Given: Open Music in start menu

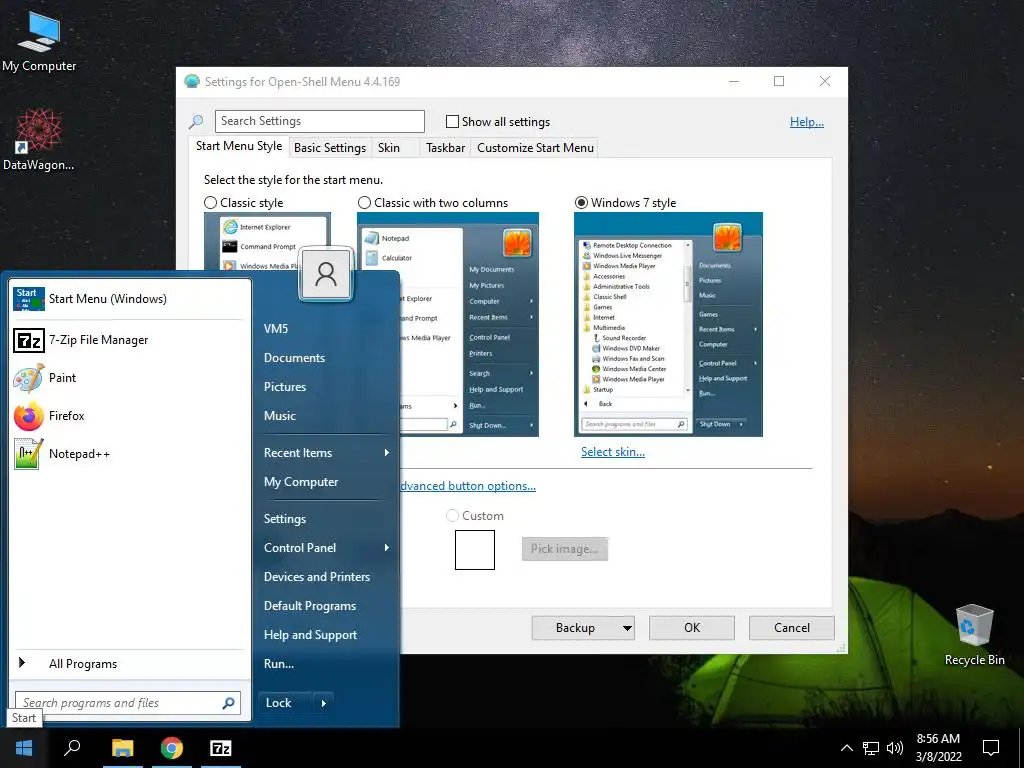Looking at the screenshot, I should [280, 415].
